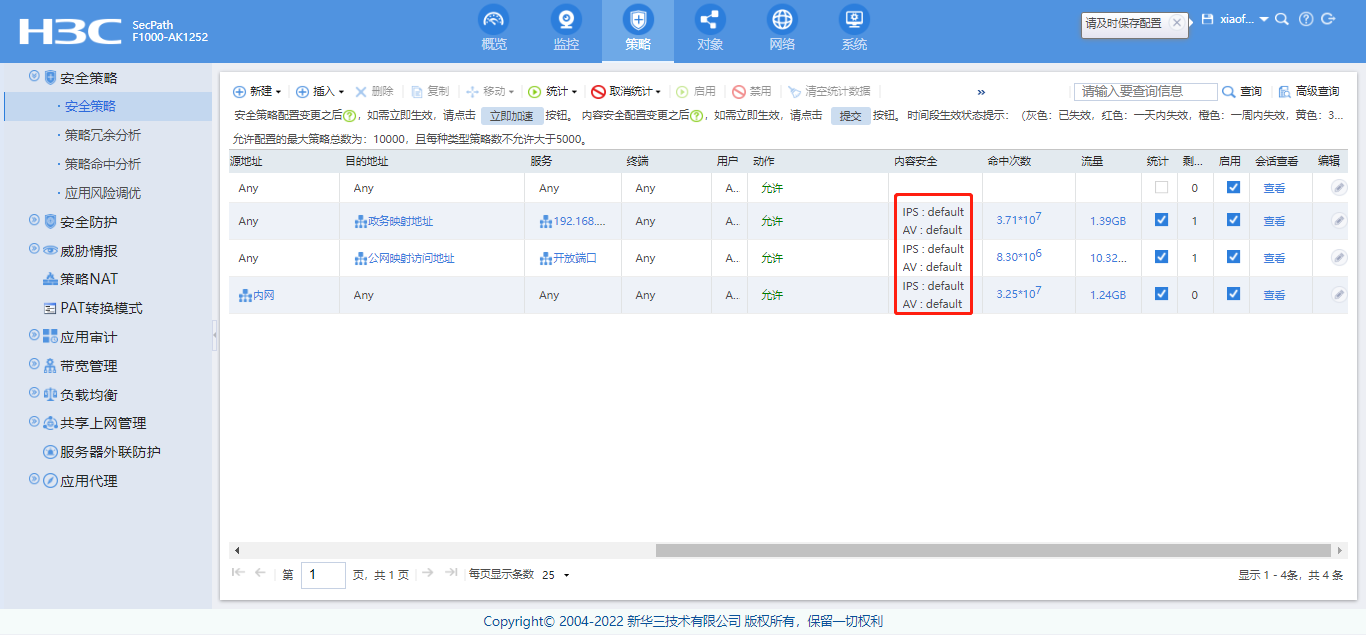
Task: Open the help question mark icon
Action: 1305,19
